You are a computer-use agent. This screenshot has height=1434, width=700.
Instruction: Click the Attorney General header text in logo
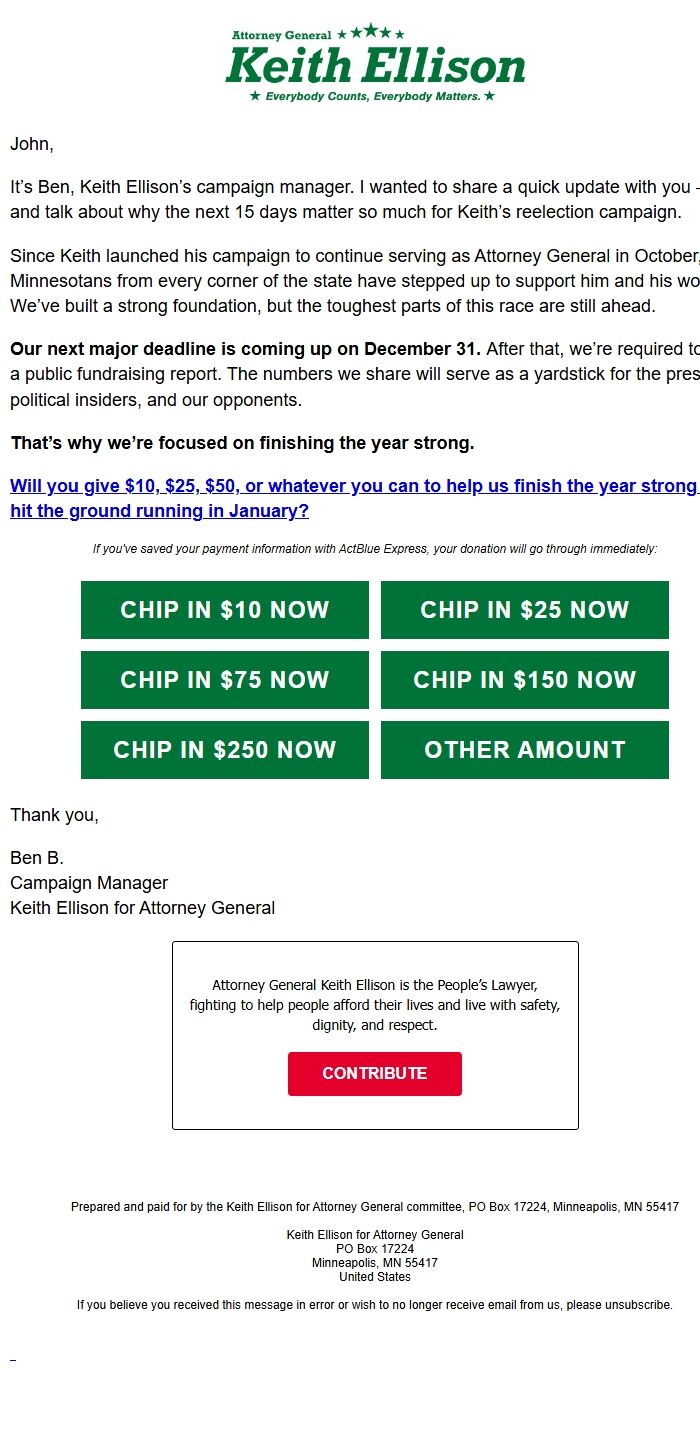[280, 33]
